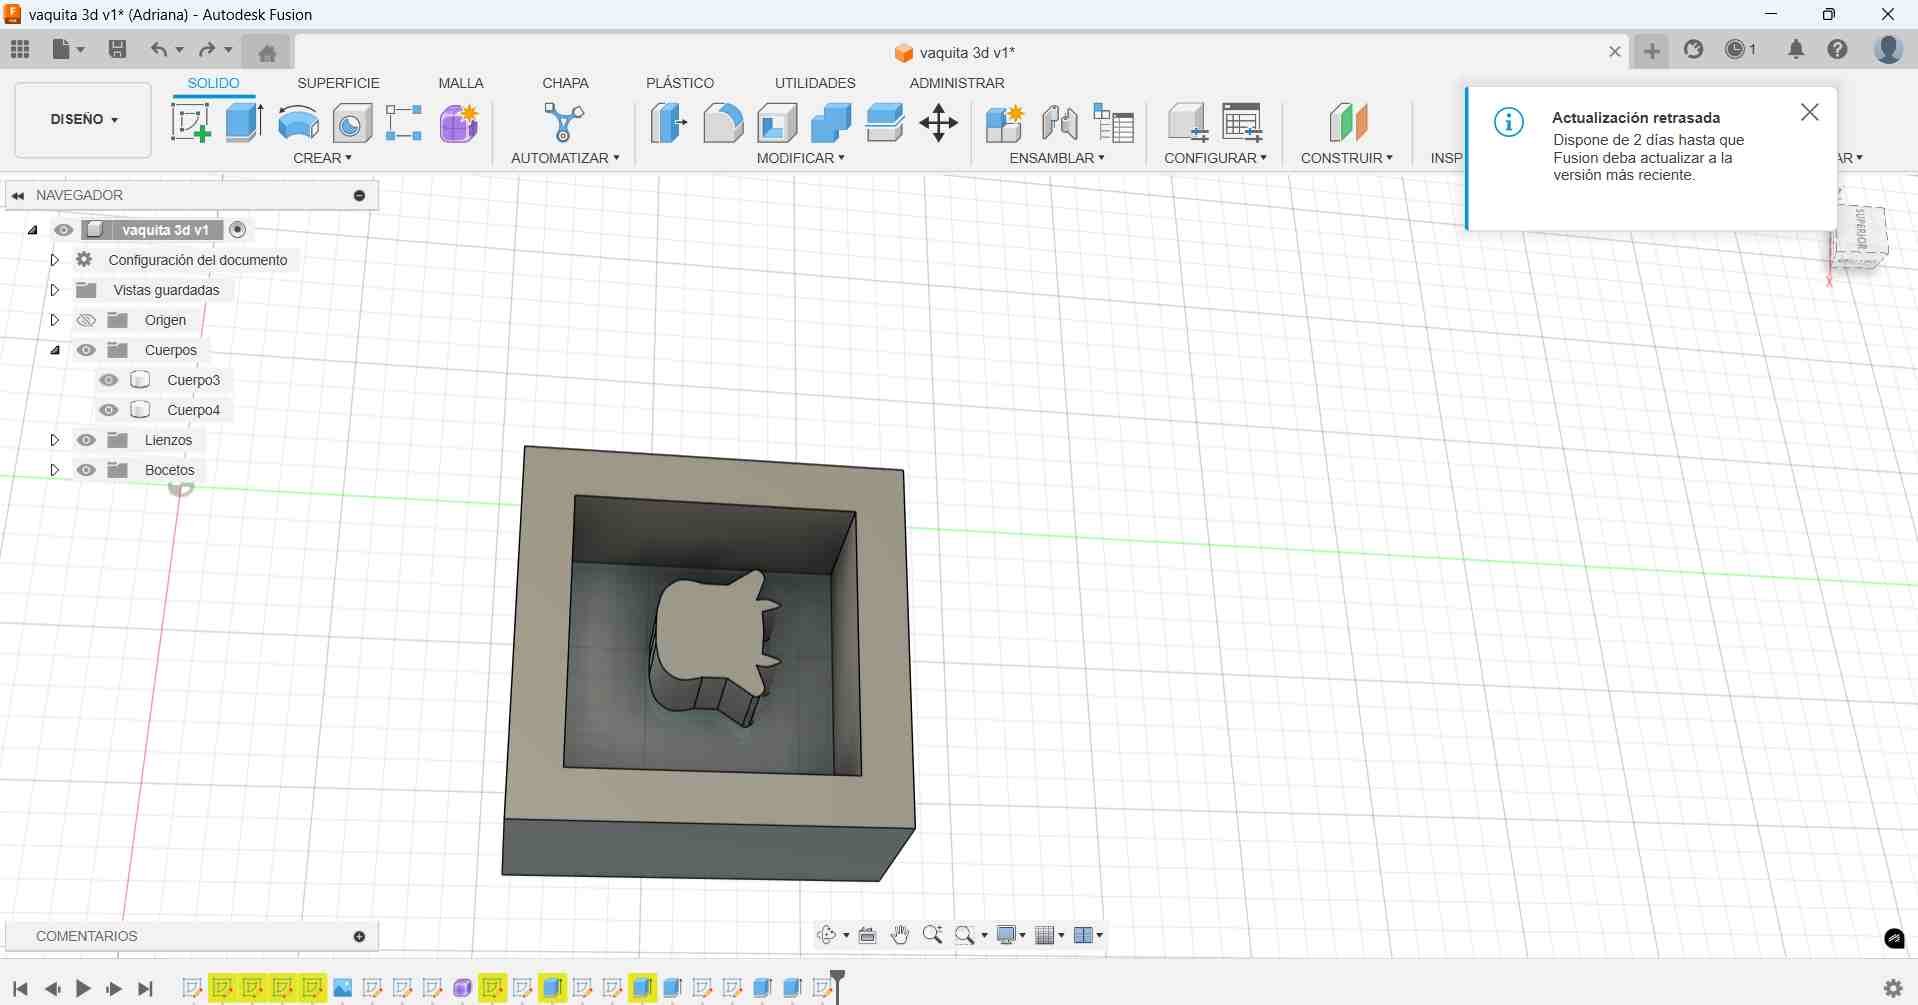Activate the vaquita 3d v1 component radio

tap(238, 230)
